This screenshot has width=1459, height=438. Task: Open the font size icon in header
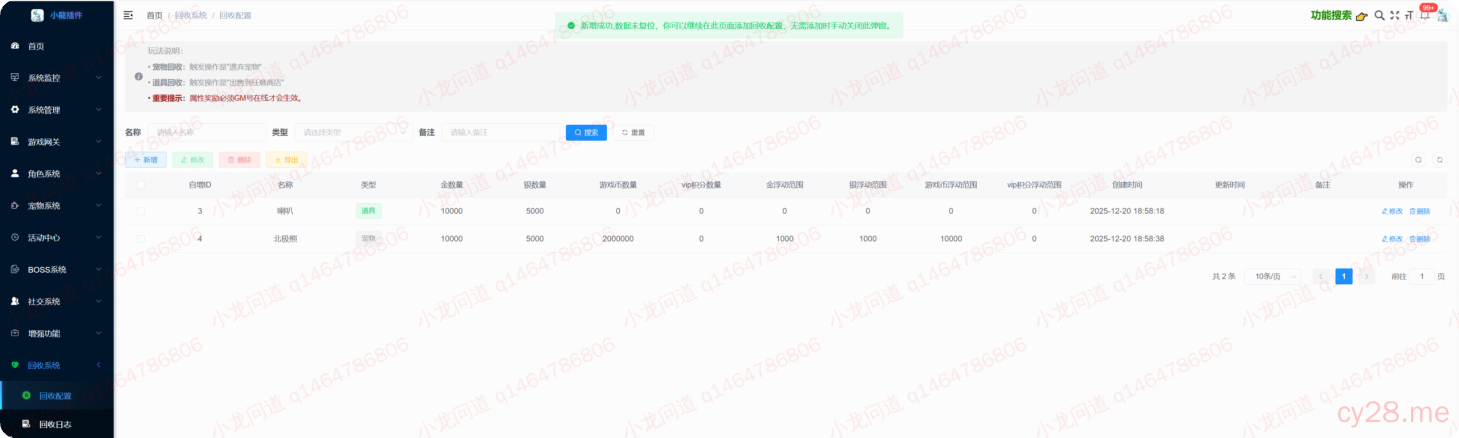tap(1409, 15)
